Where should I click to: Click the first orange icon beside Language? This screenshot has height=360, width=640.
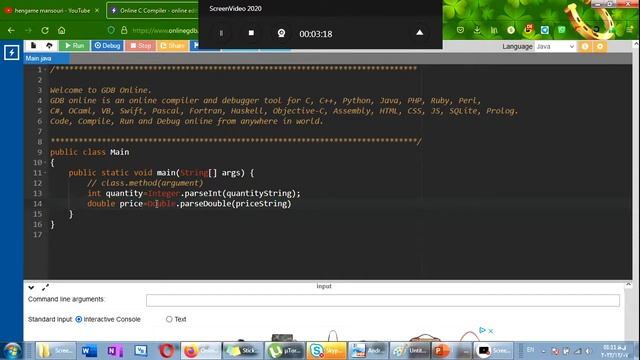click(585, 46)
